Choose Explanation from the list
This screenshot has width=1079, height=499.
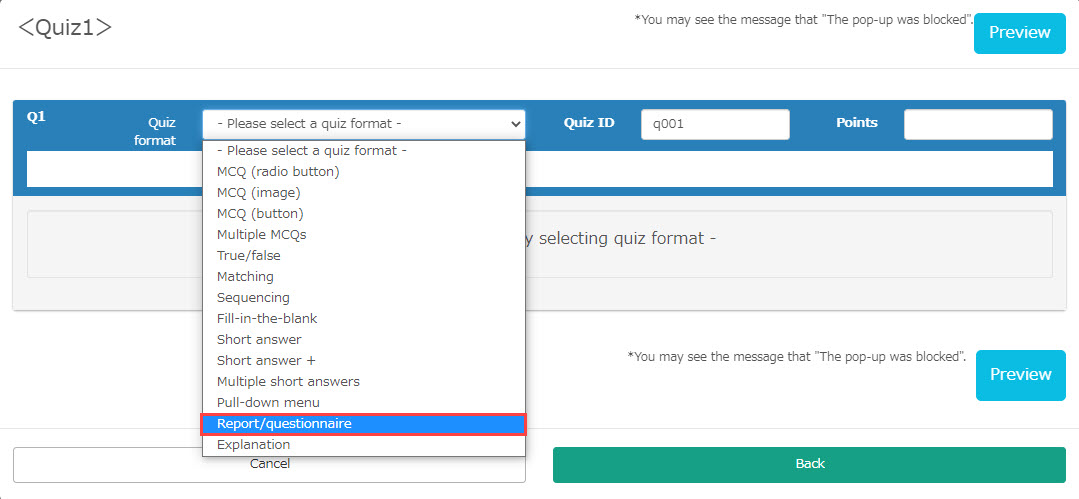(253, 445)
